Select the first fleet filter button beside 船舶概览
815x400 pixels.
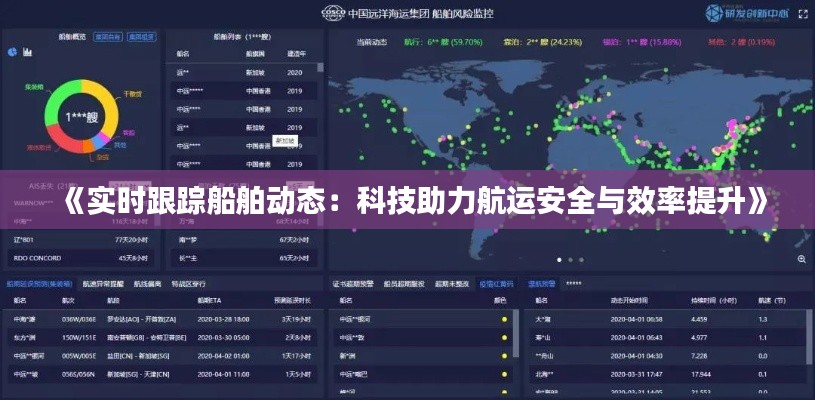108,37
